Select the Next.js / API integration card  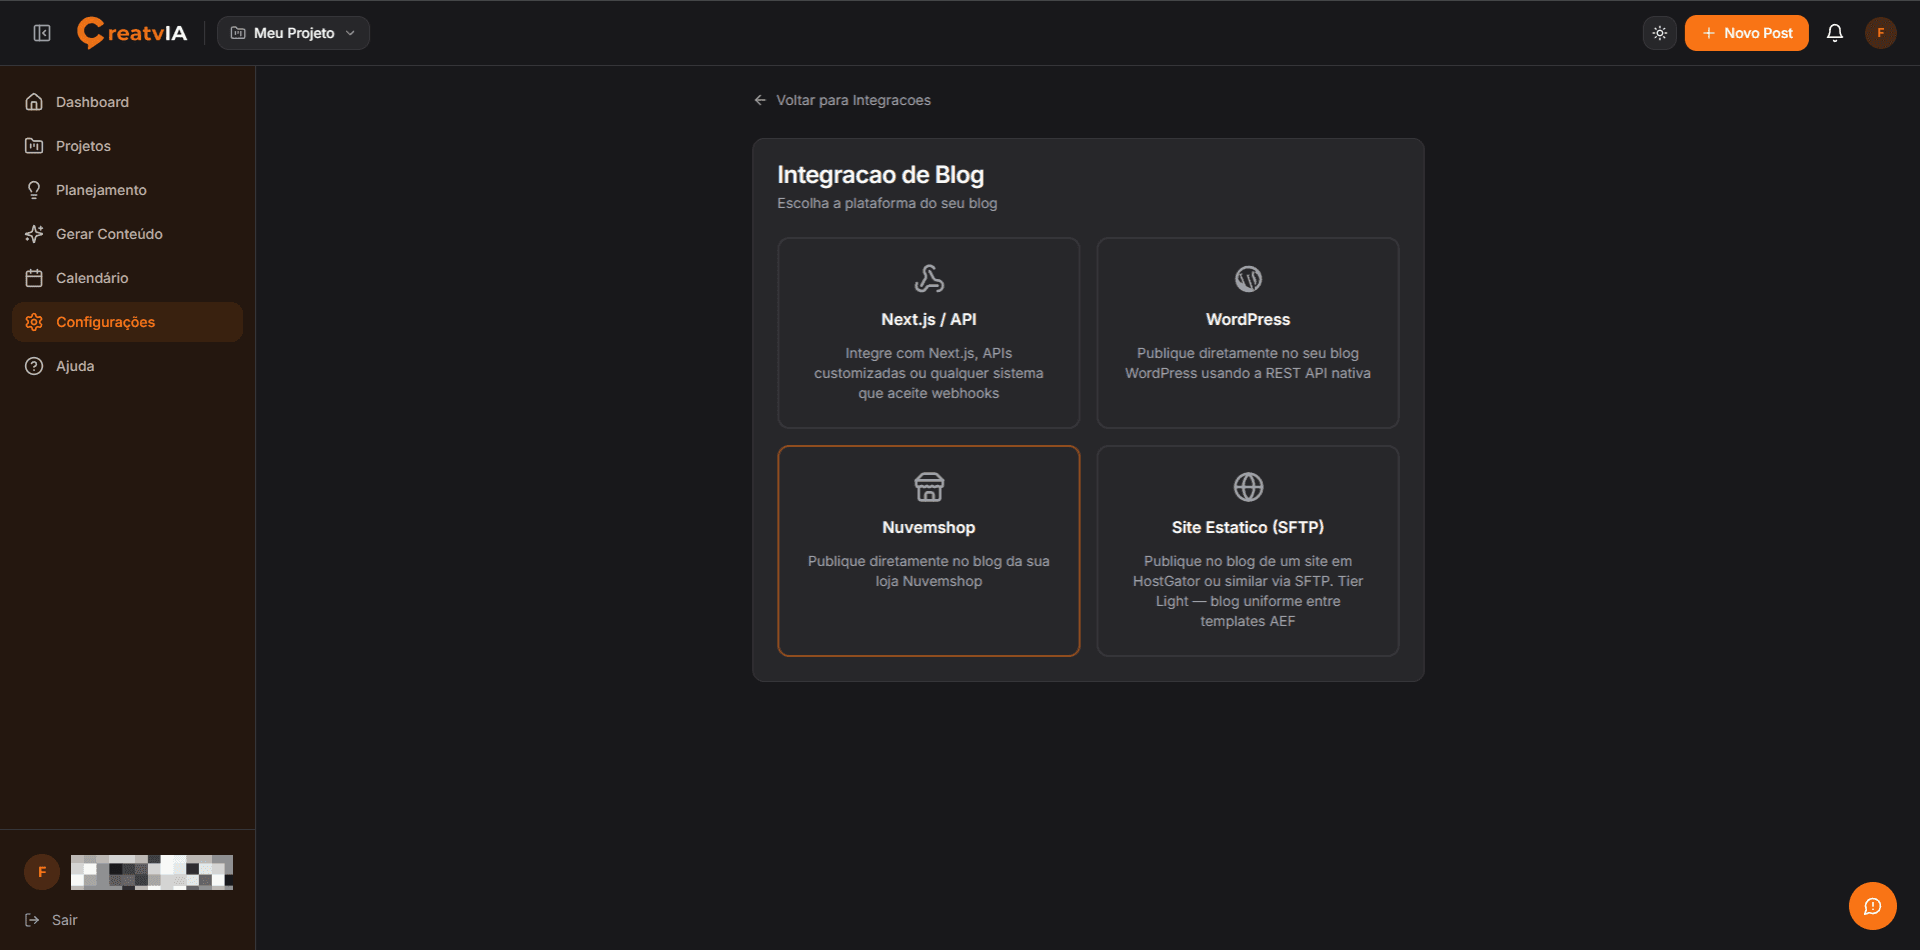tap(928, 333)
